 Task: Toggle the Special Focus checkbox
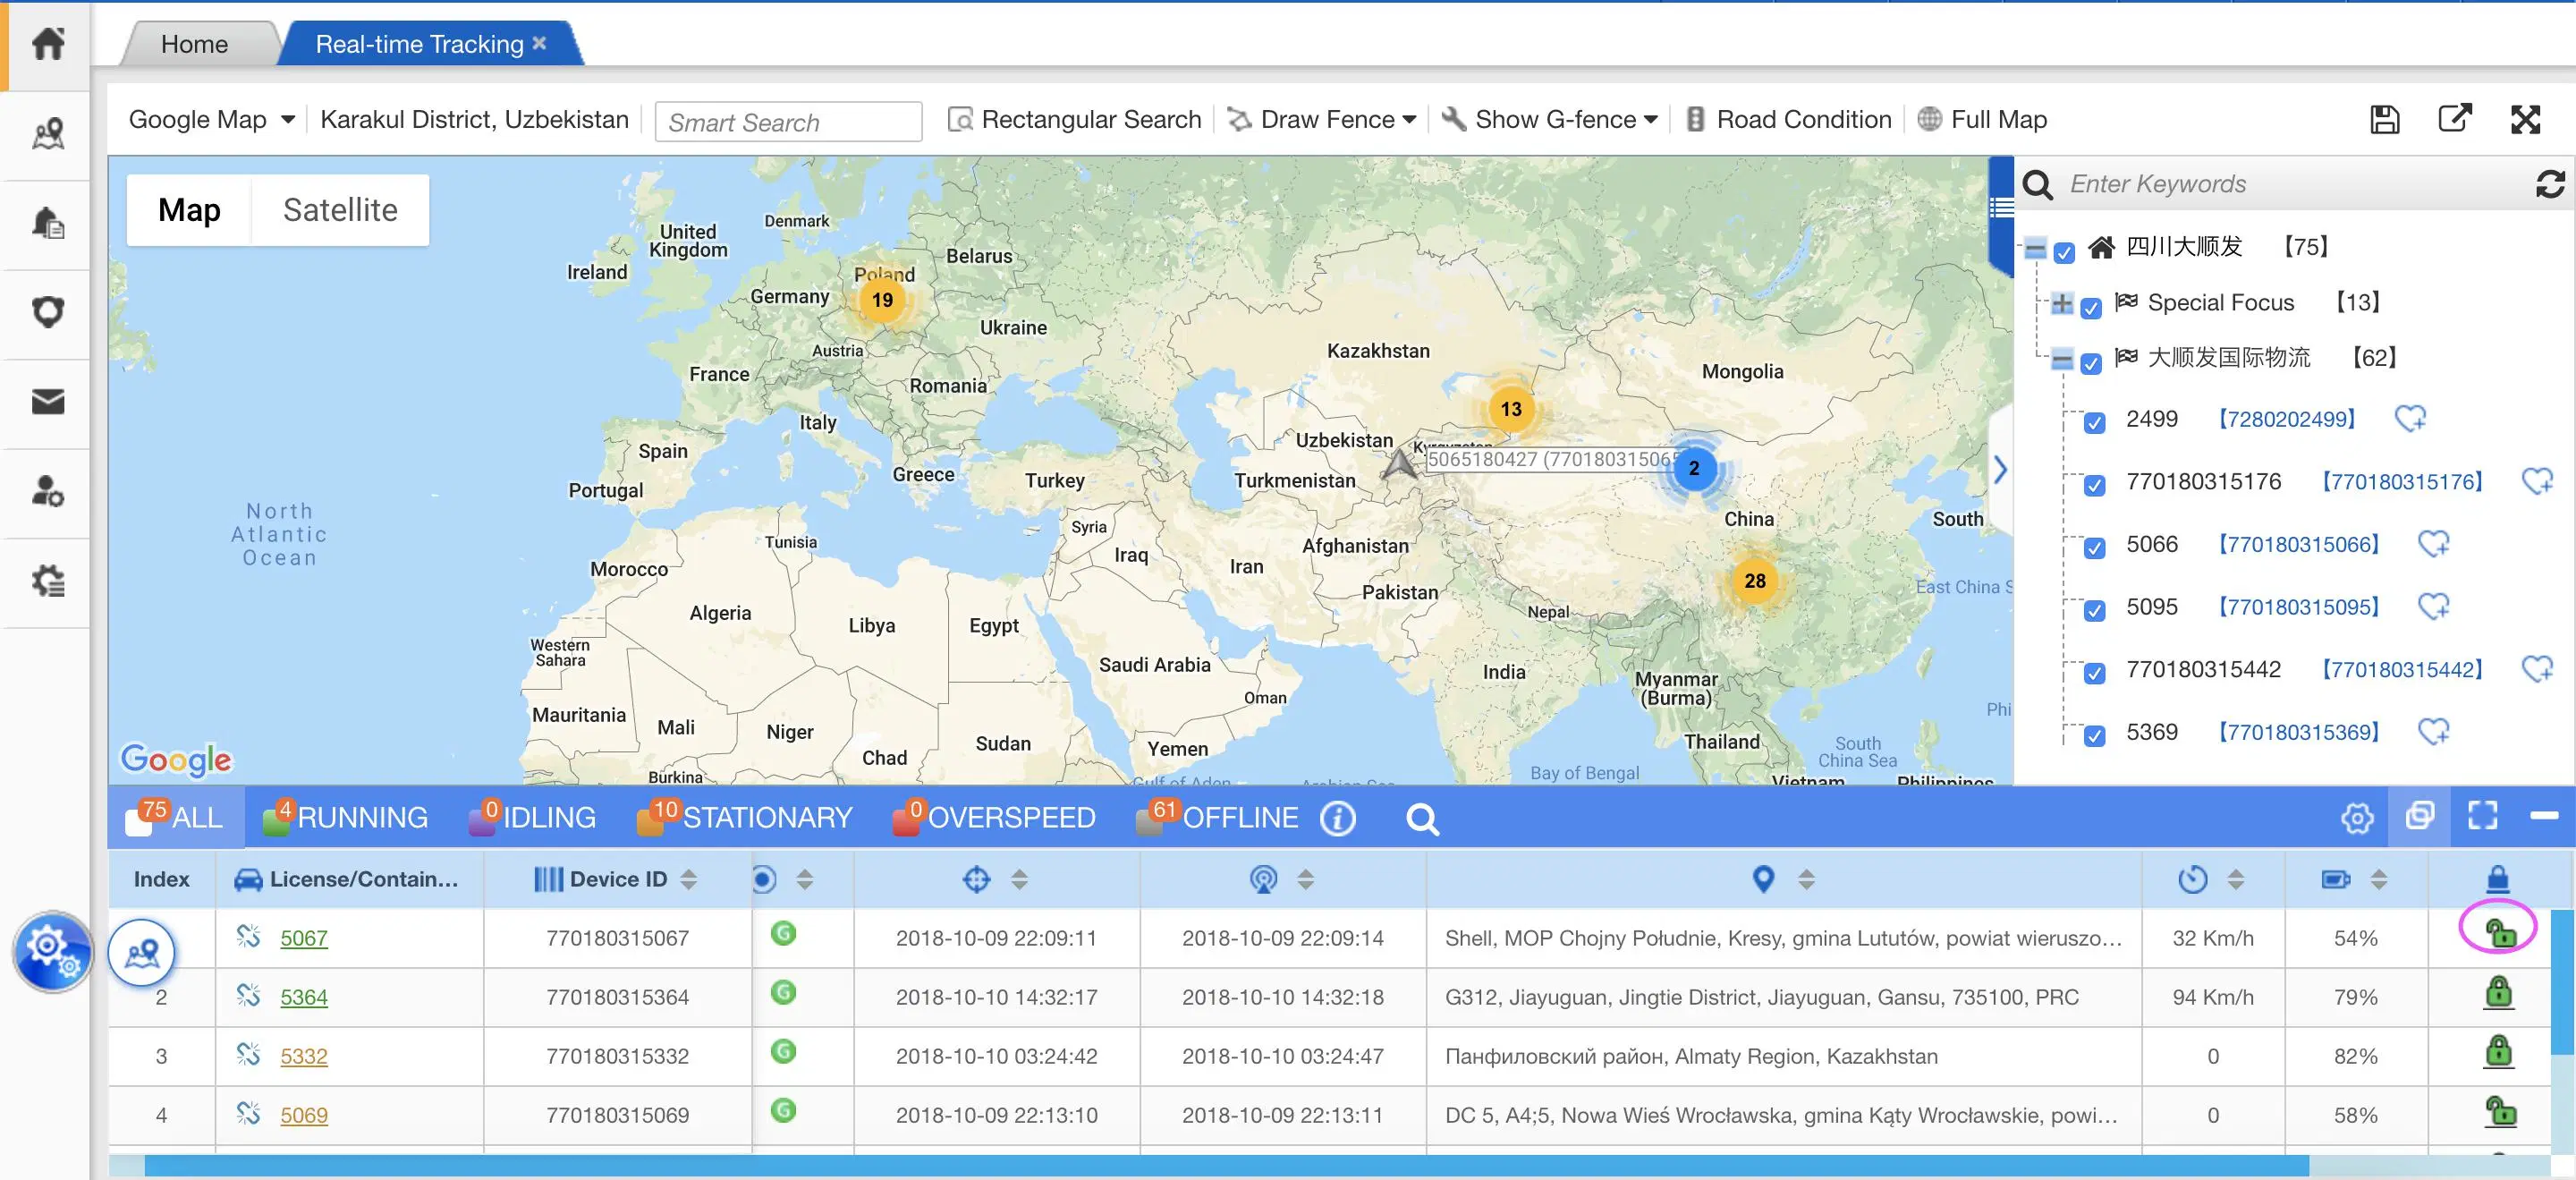click(x=2091, y=308)
